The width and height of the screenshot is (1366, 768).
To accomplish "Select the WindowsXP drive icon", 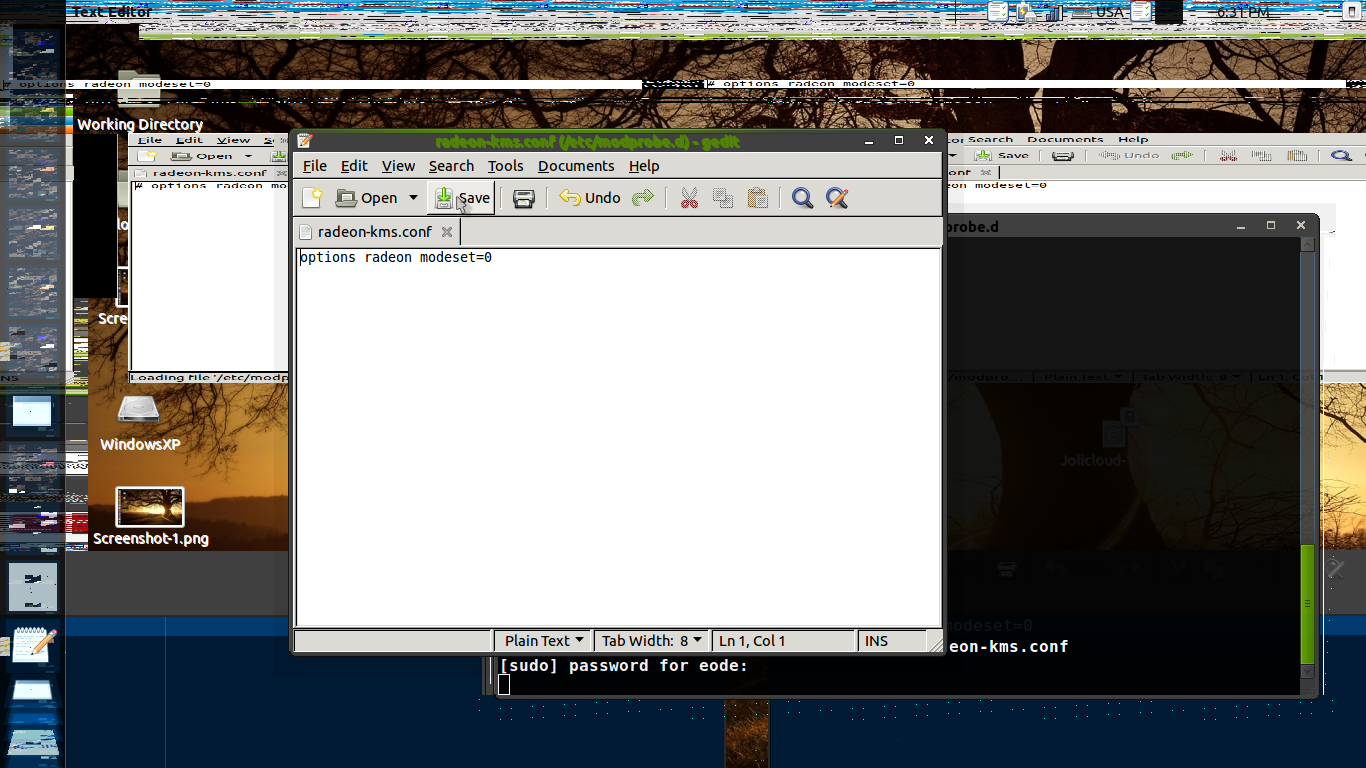I will point(138,410).
